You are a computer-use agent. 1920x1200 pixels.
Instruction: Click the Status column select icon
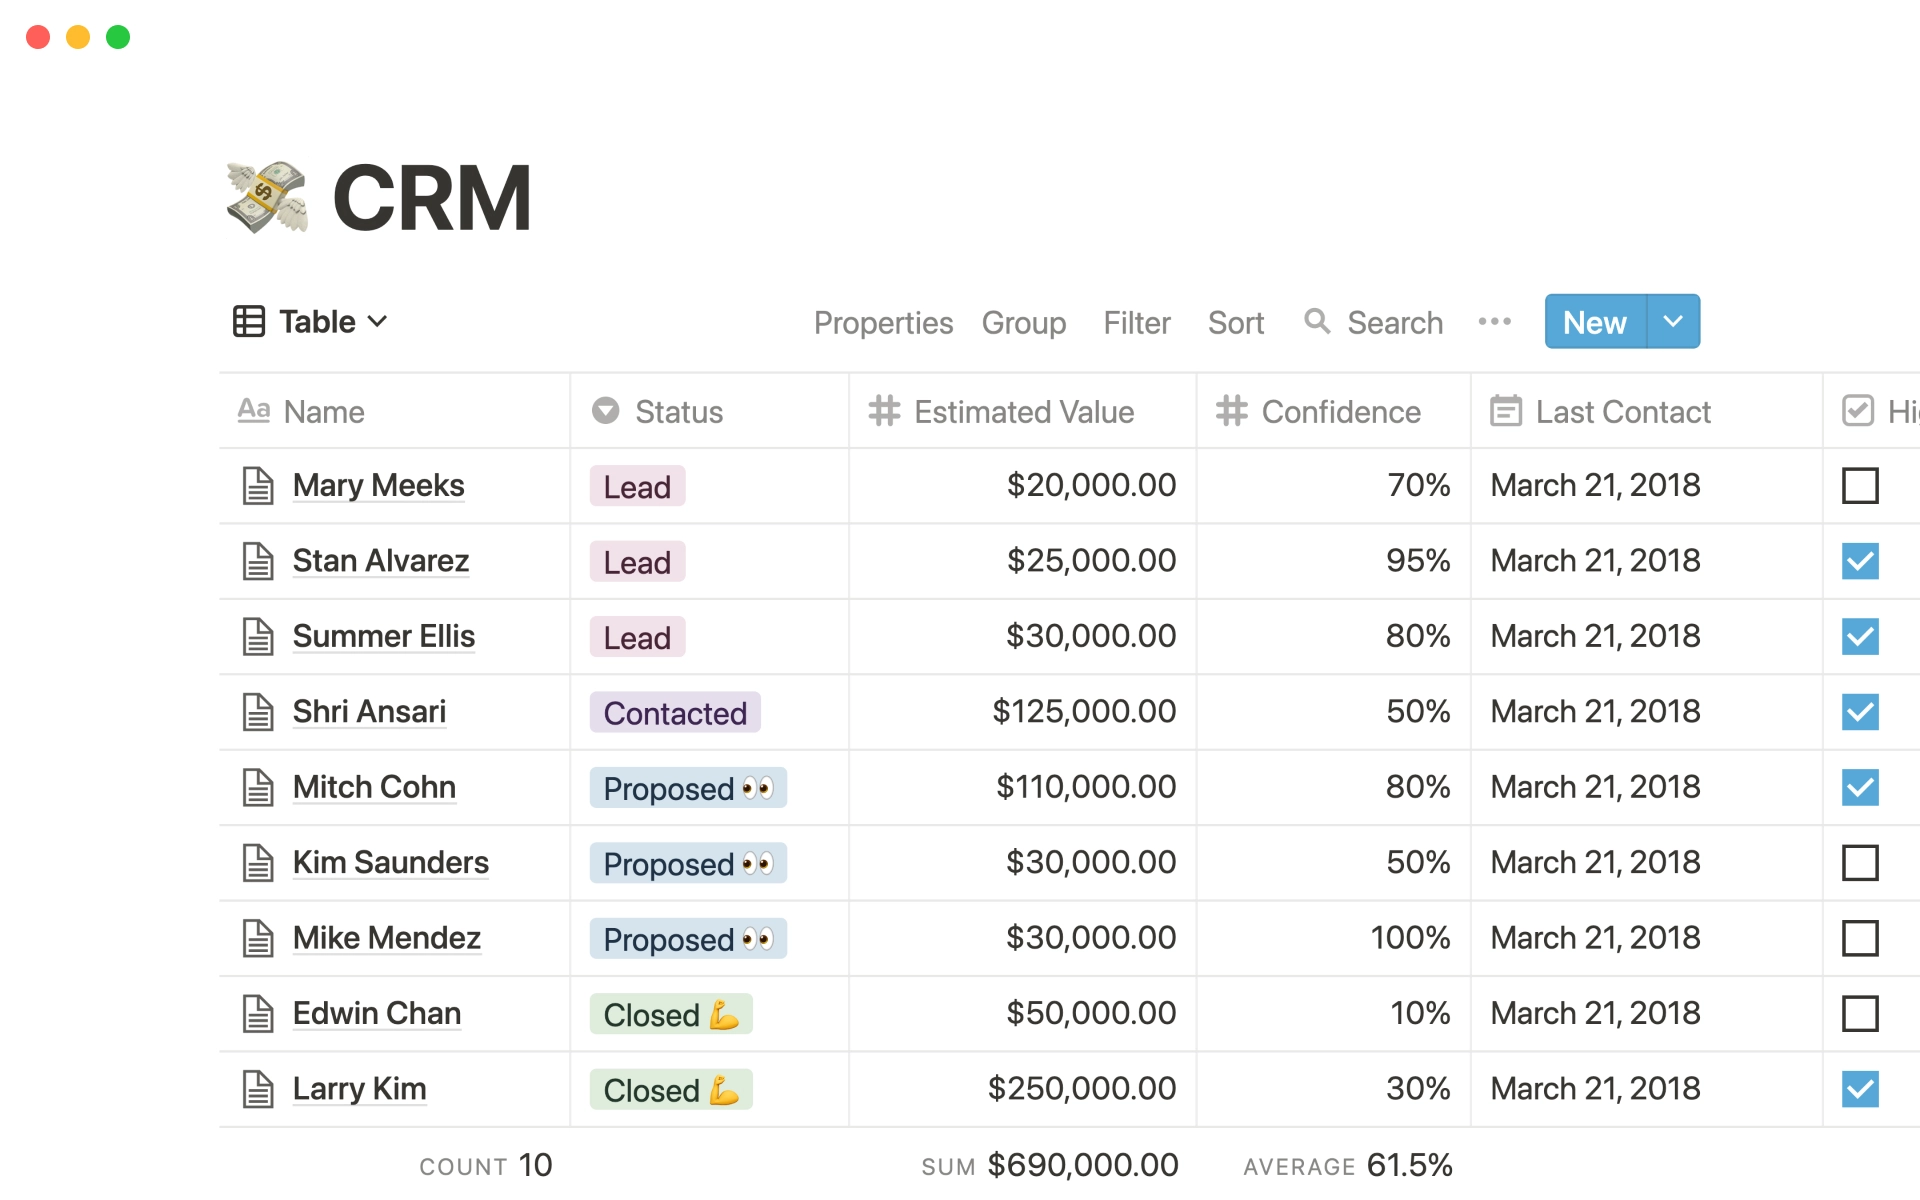605,411
